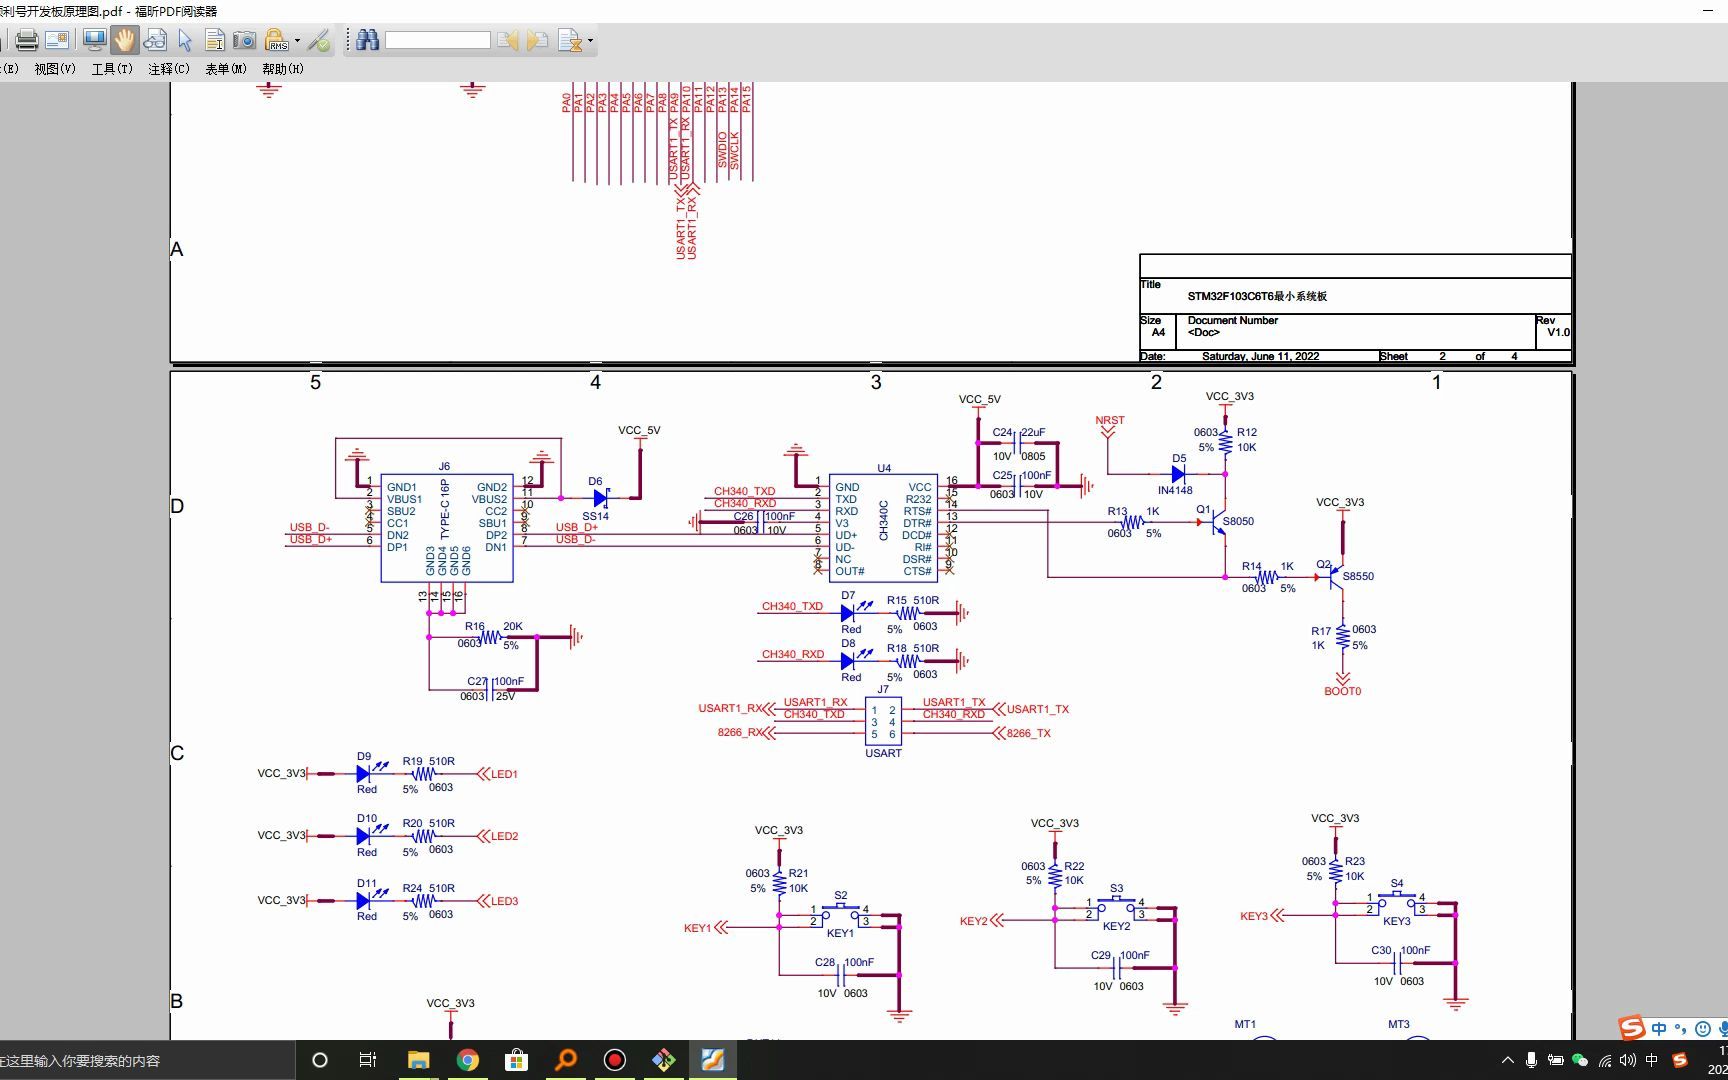
Task: Show hidden system tray icons
Action: [1507, 1060]
